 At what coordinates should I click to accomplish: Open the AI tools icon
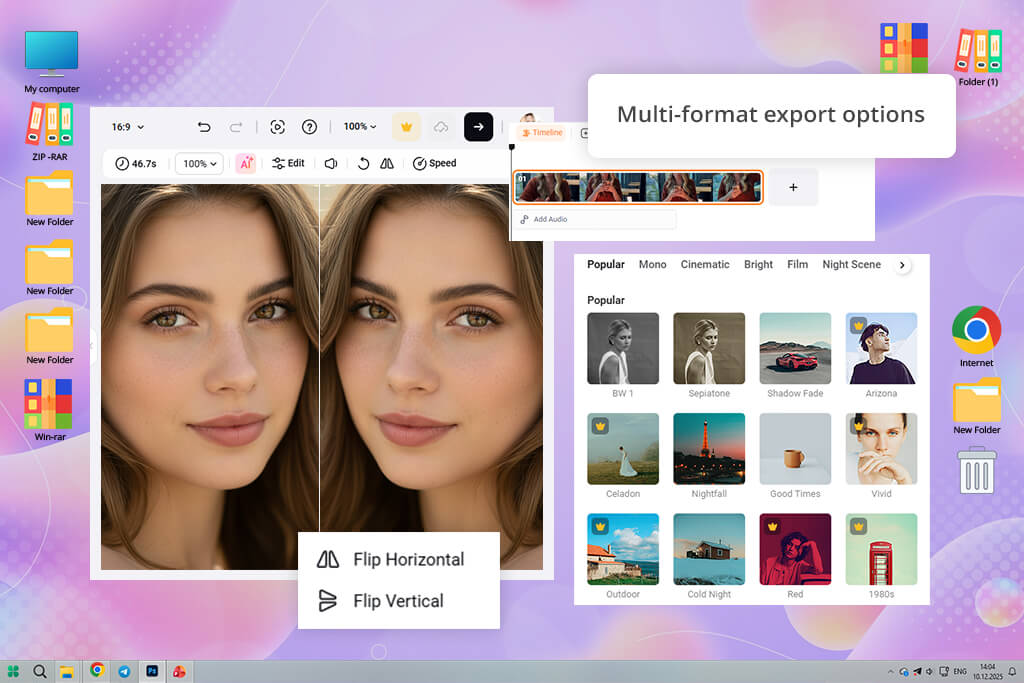click(x=246, y=163)
